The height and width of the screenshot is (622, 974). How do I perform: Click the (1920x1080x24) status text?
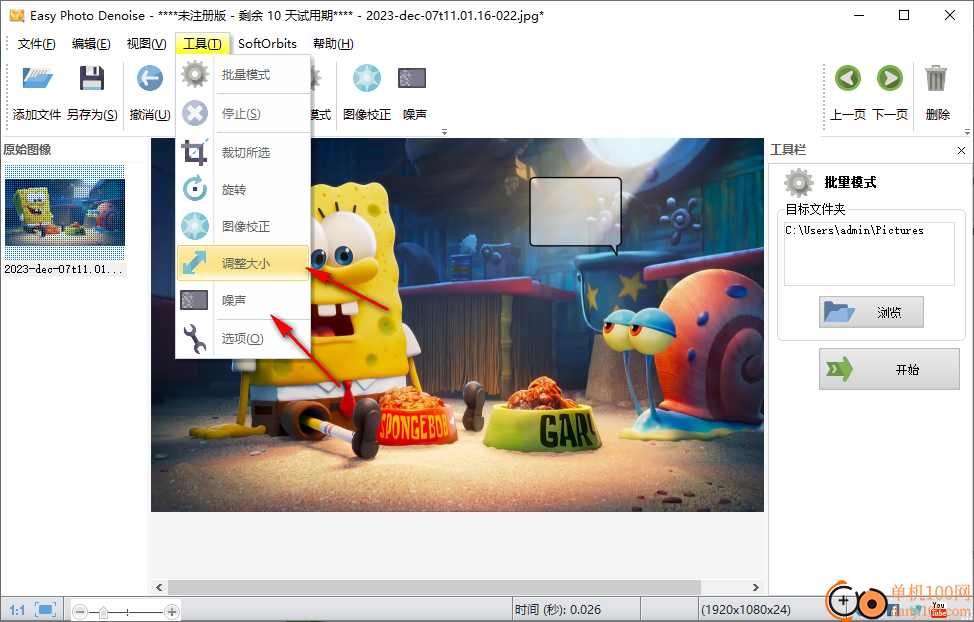tap(746, 610)
